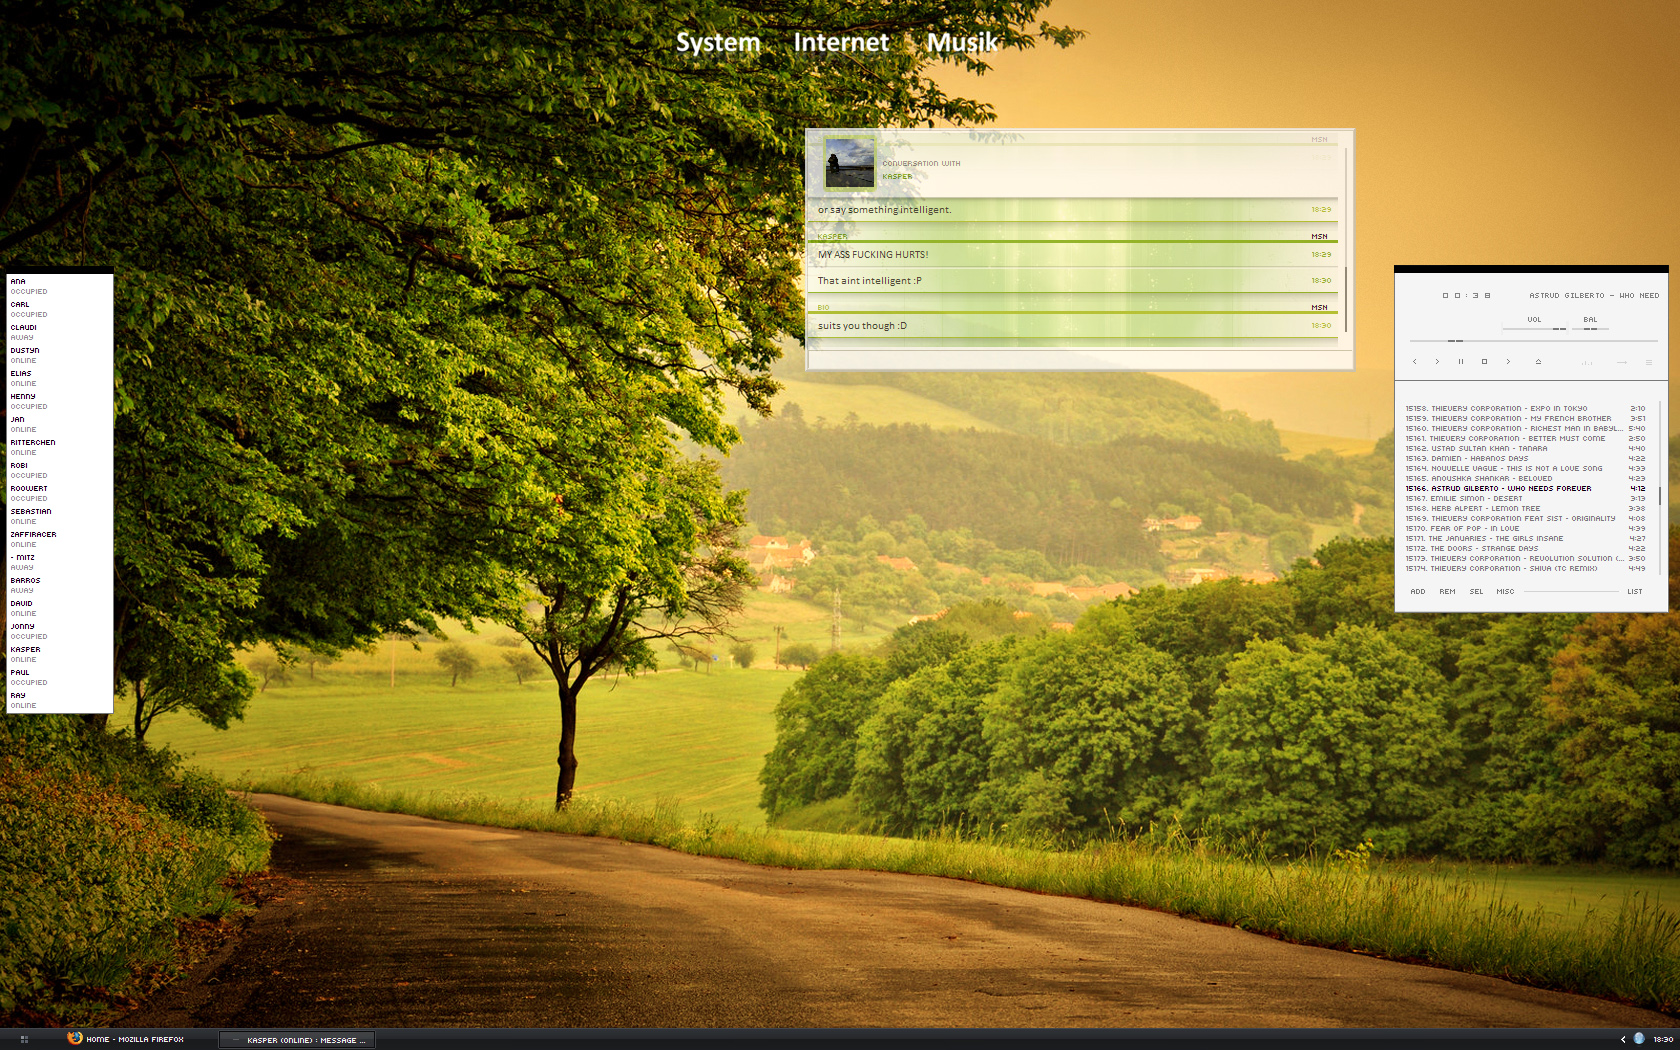Stop playback with the square stop button
1680x1050 pixels.
click(1484, 362)
